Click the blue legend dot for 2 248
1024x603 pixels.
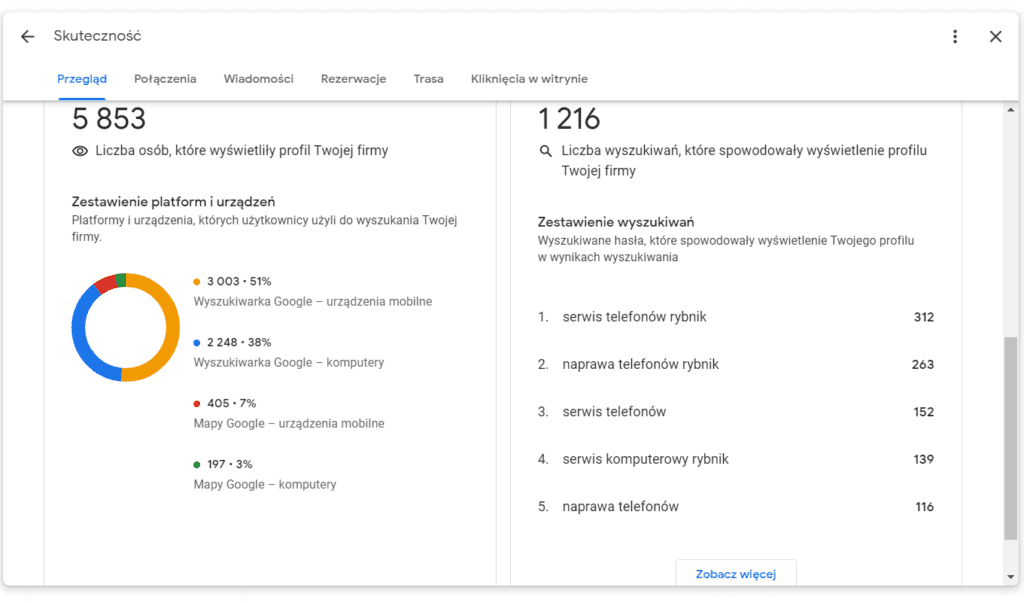197,343
